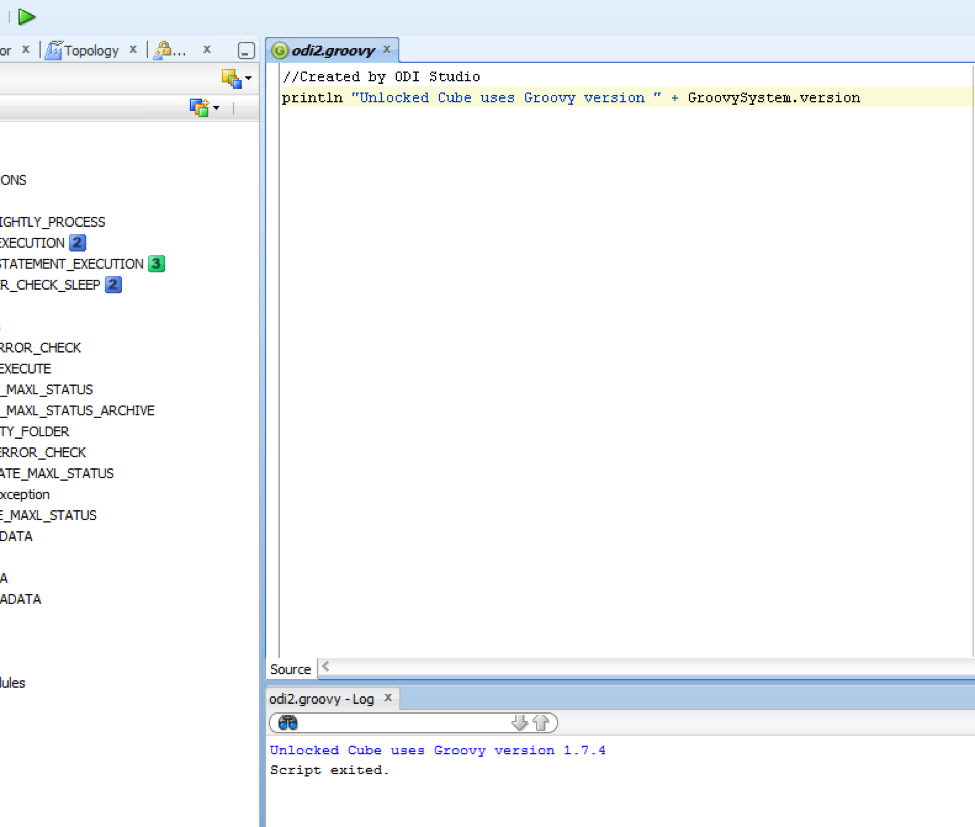Viewport: 975px width, 827px height.
Task: Click the binoculars search icon in Log
Action: pyautogui.click(x=288, y=723)
